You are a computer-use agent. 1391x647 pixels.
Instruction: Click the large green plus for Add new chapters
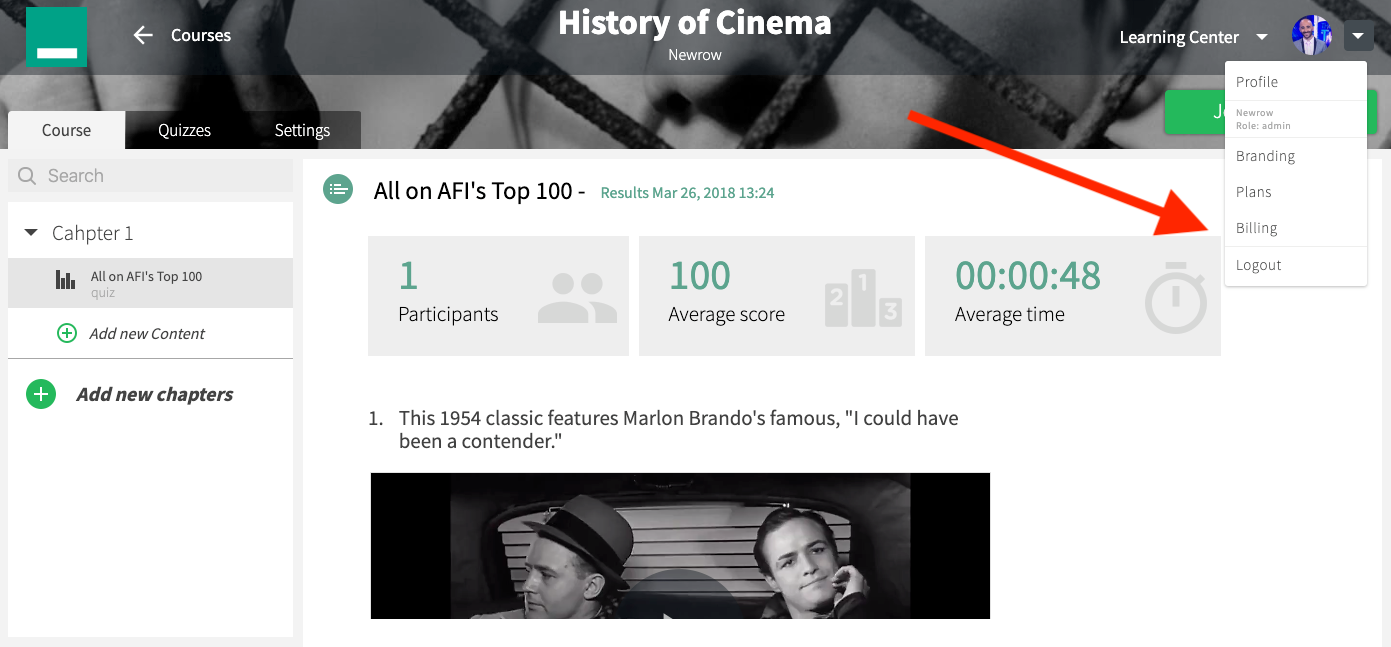click(x=41, y=394)
